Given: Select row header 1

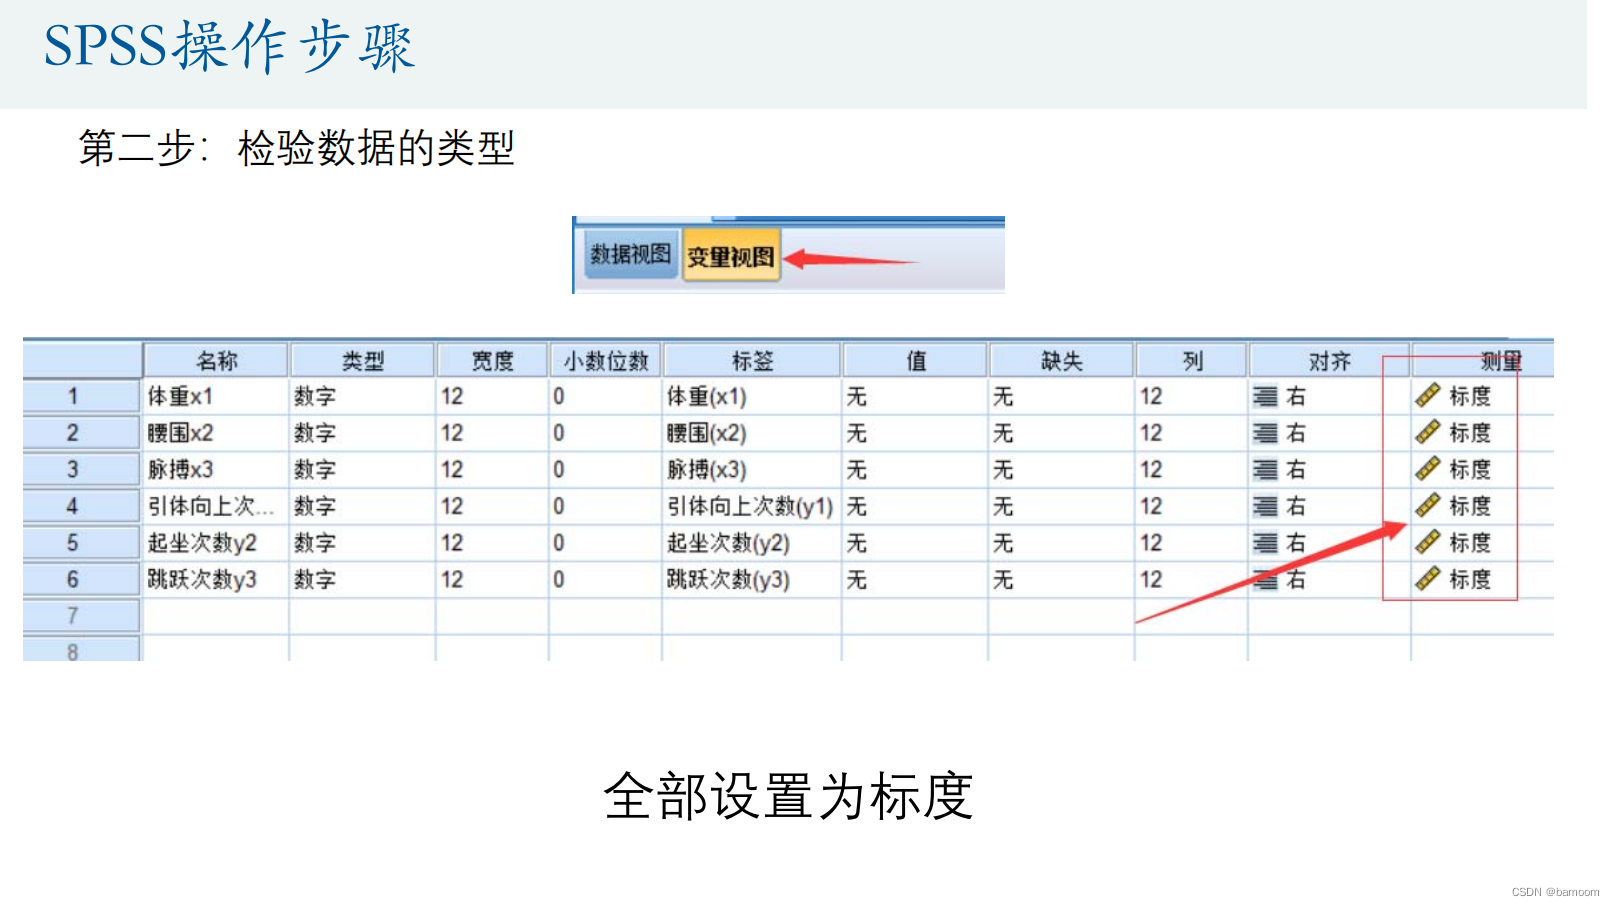Looking at the screenshot, I should pos(82,396).
